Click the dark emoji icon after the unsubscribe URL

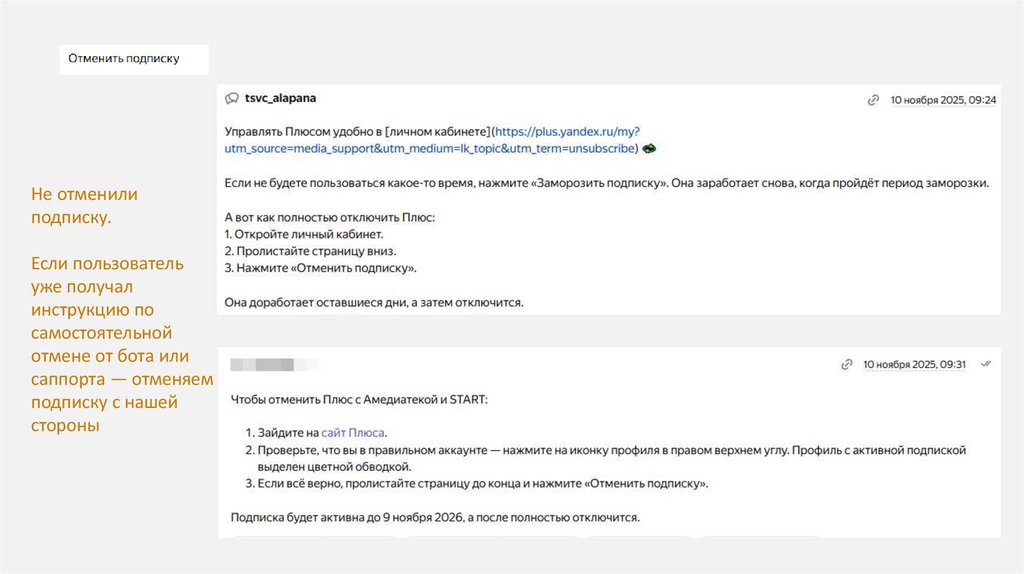coord(649,149)
